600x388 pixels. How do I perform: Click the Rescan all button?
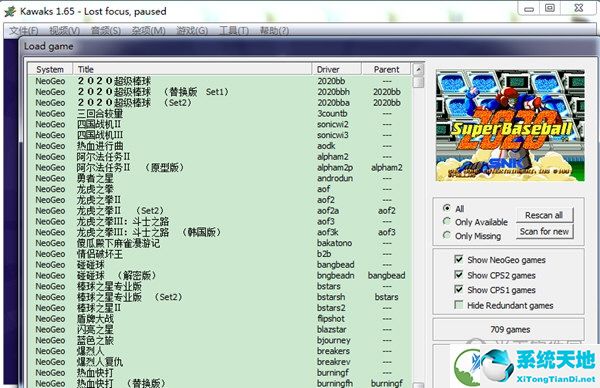(x=545, y=215)
